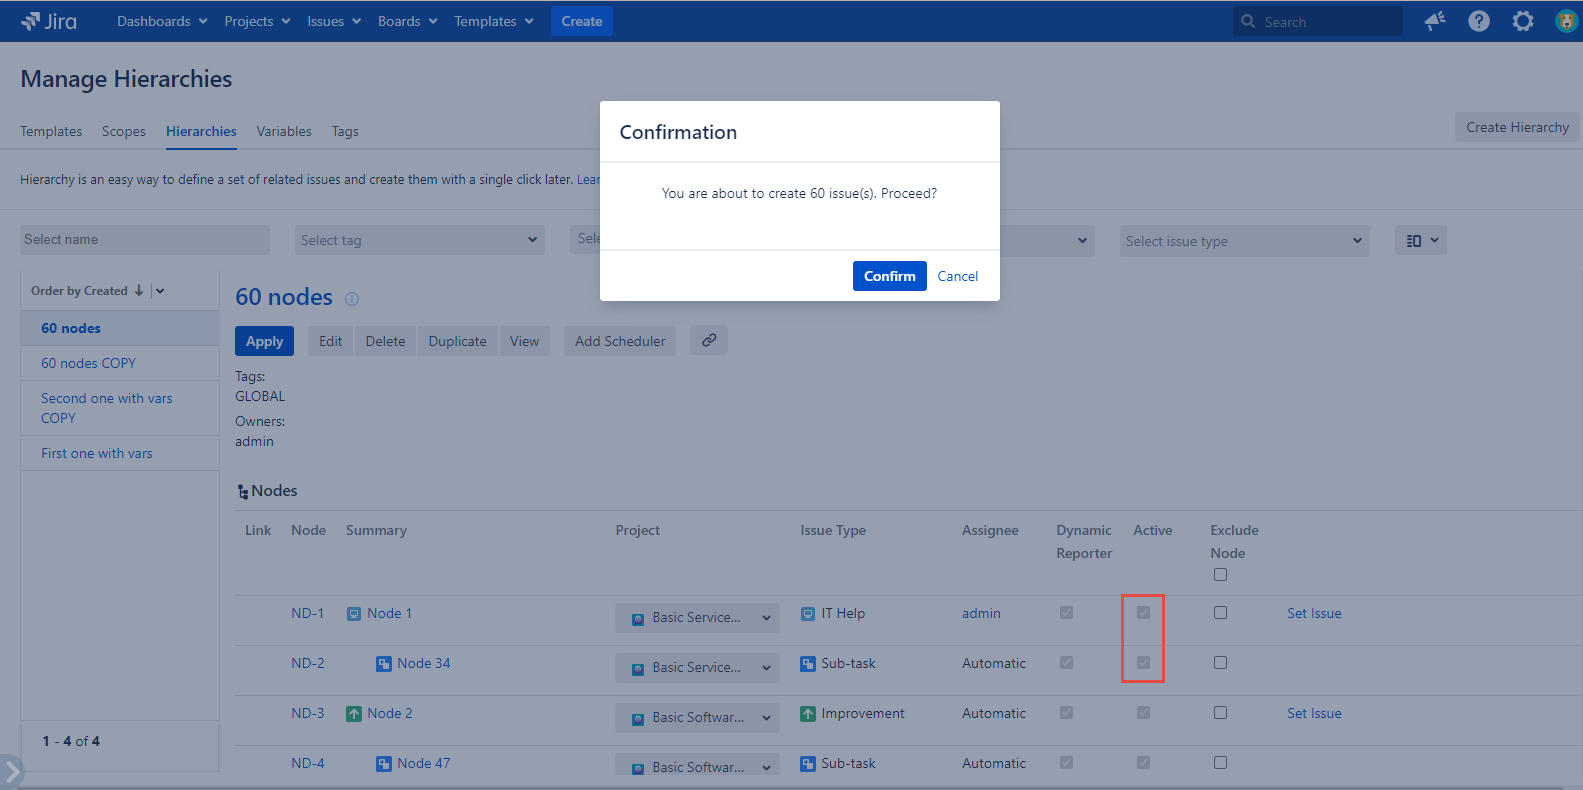Open the notifications megaphone icon
This screenshot has height=790, width=1583.
pos(1435,21)
